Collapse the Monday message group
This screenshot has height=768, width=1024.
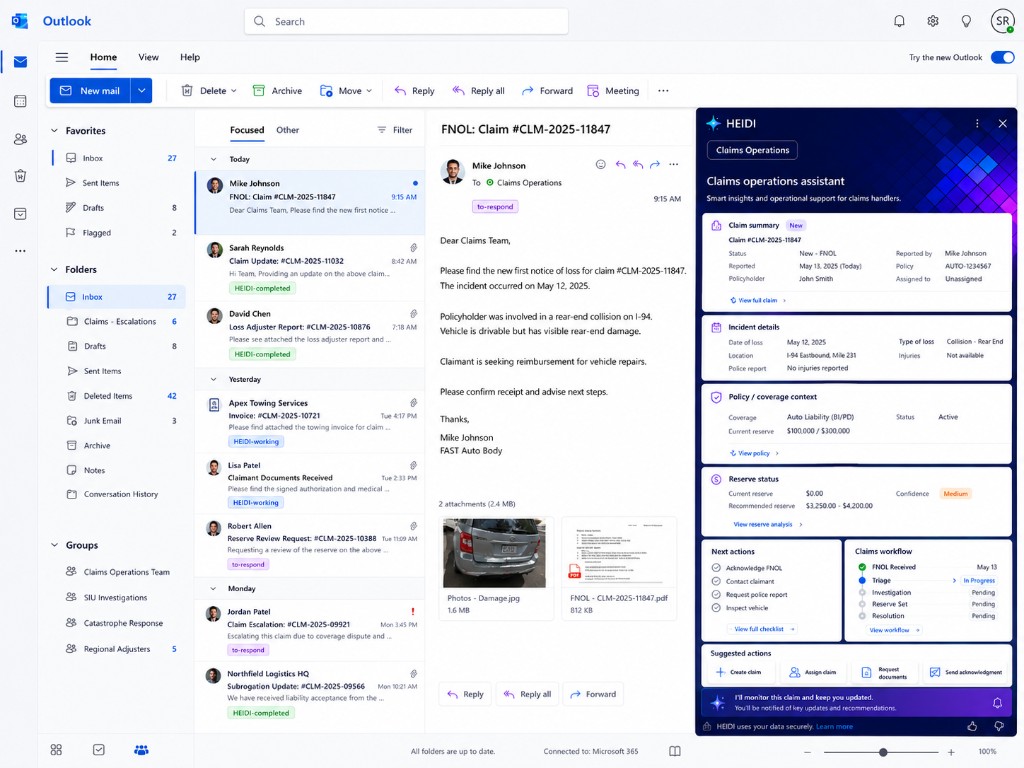[213, 588]
